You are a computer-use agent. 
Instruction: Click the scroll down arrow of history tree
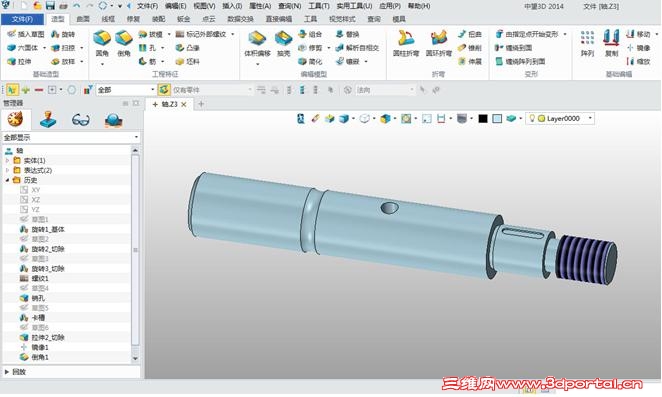pyautogui.click(x=136, y=359)
